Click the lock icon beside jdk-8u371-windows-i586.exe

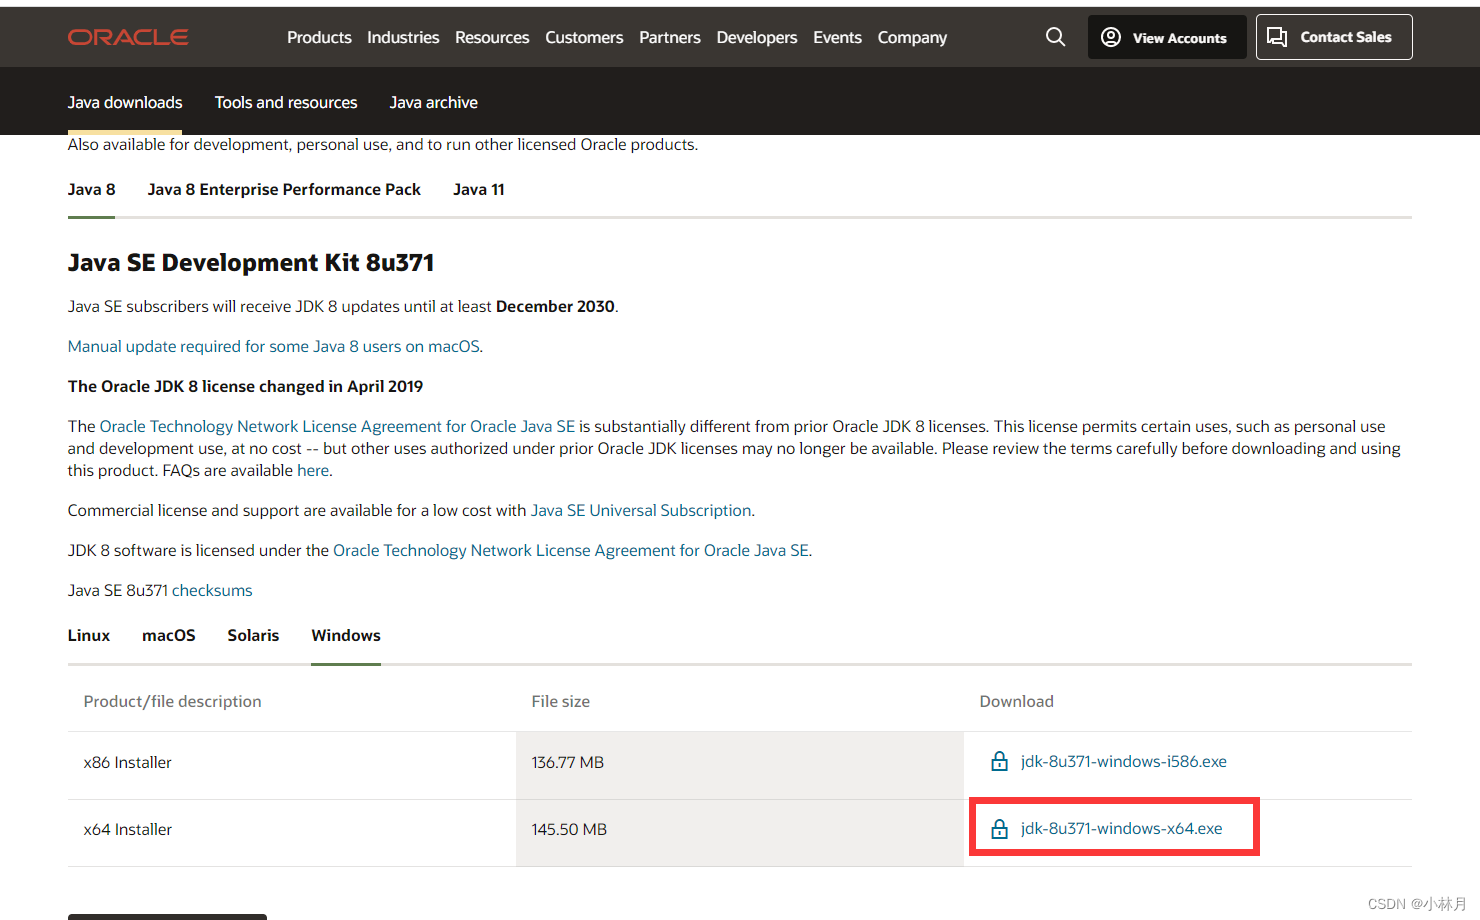(x=999, y=761)
